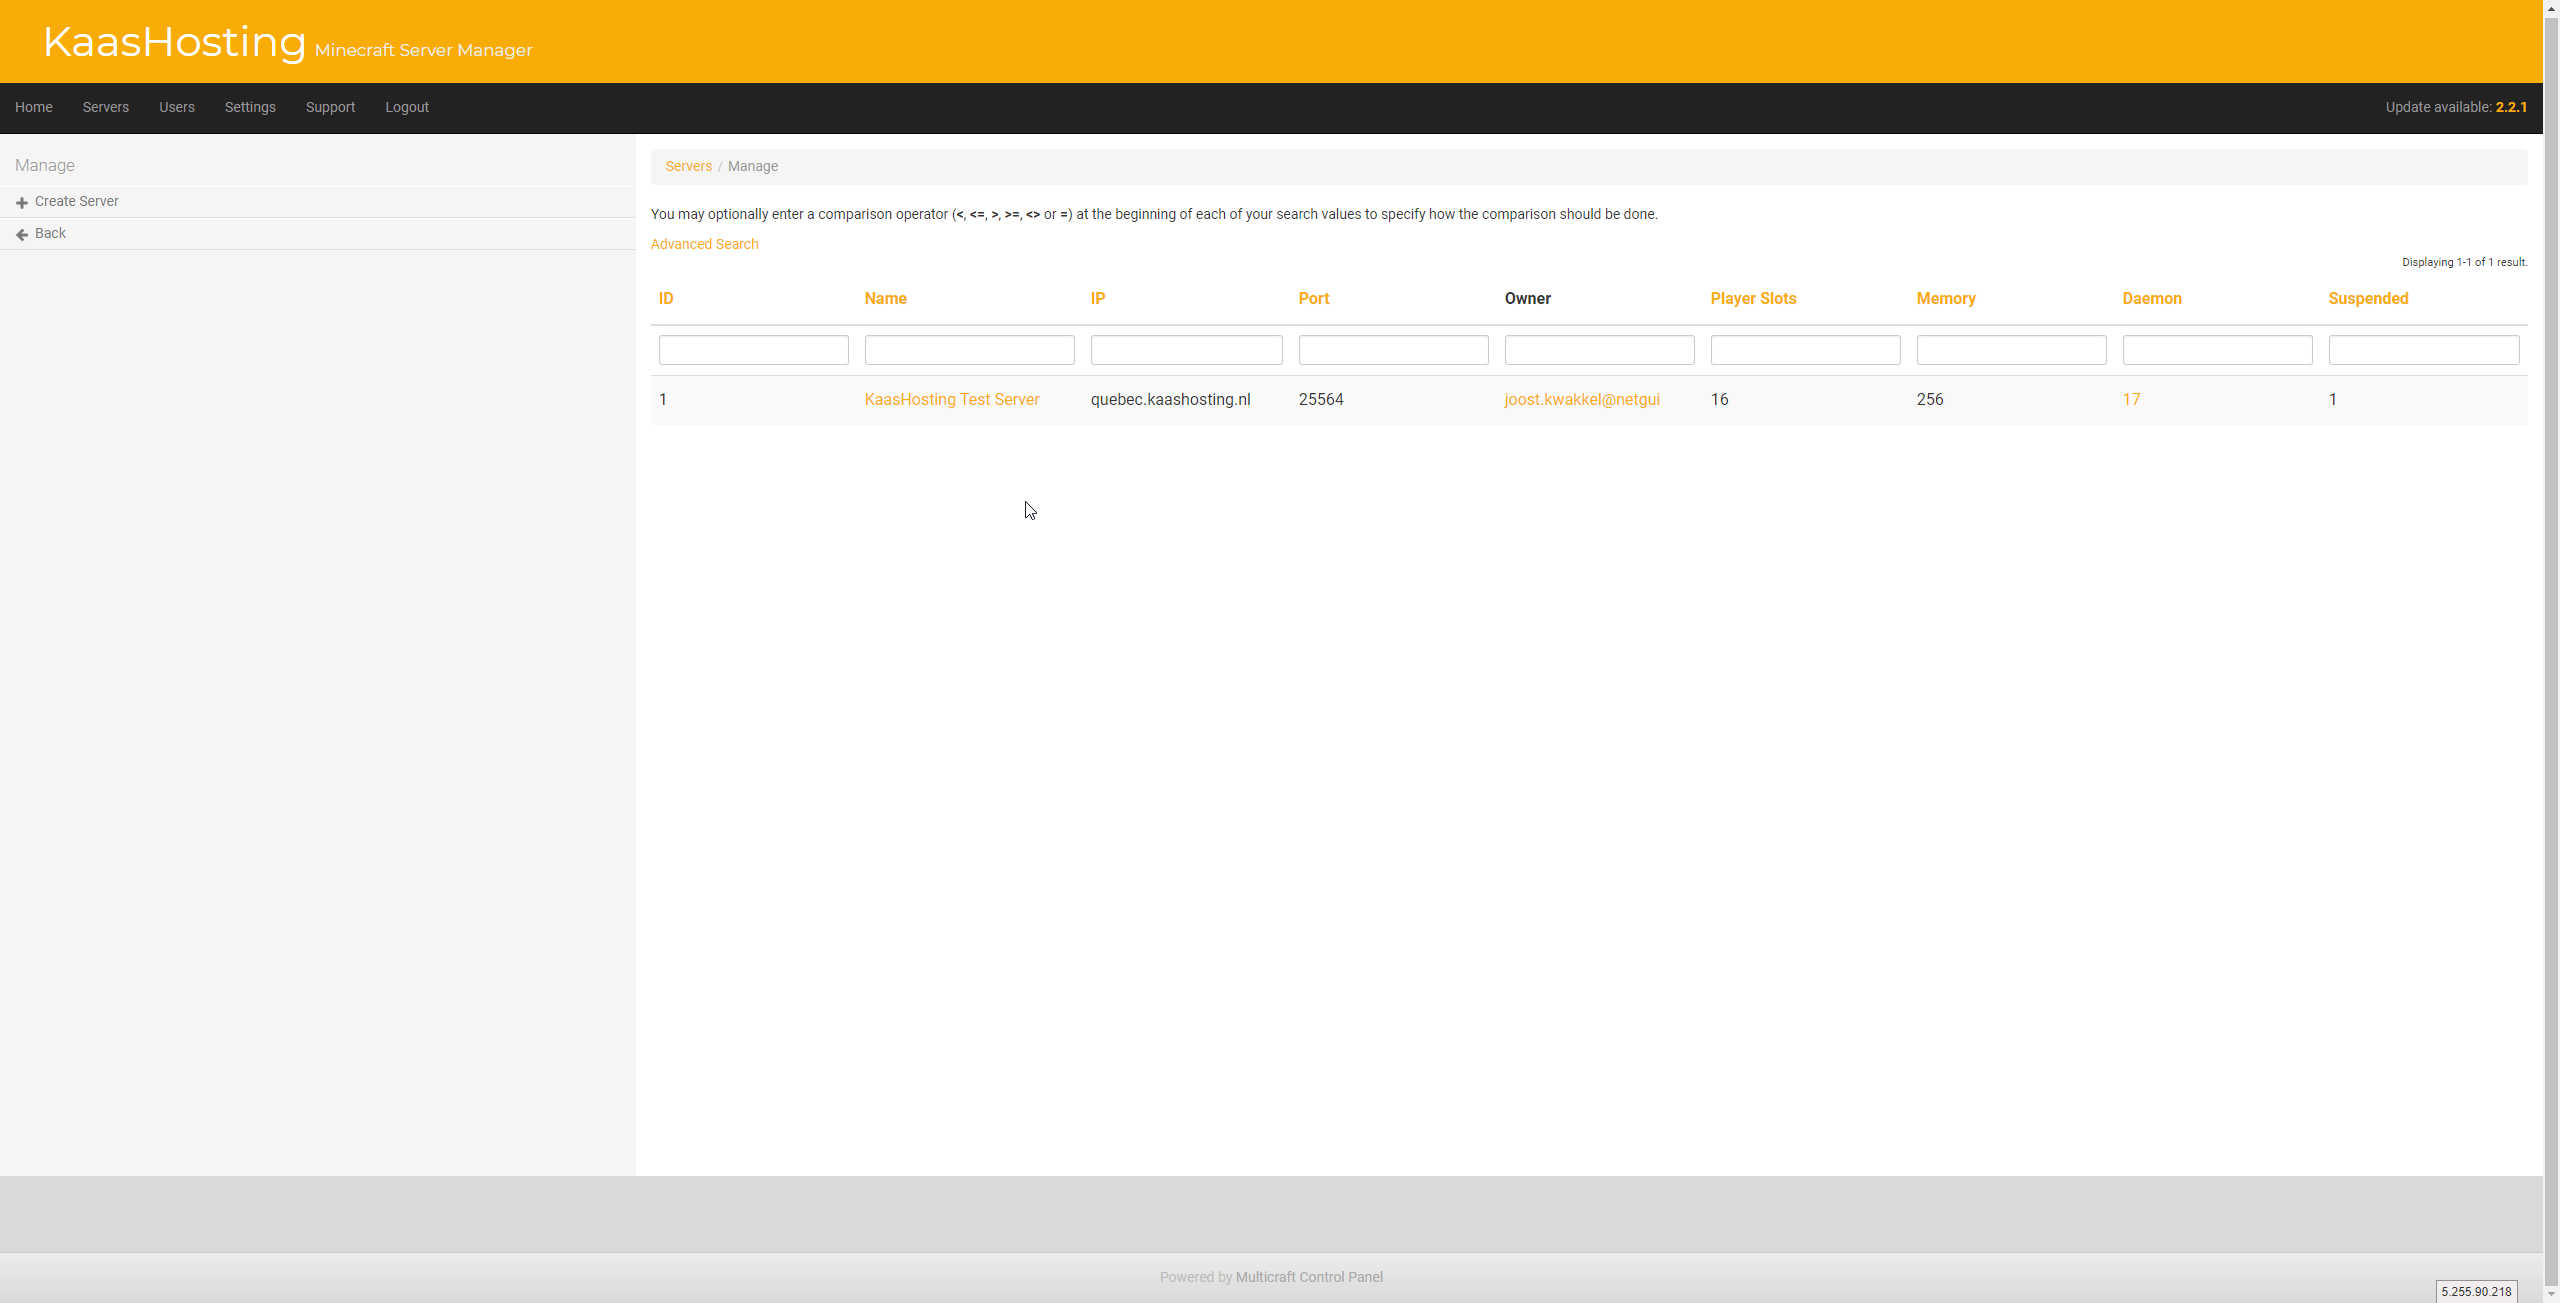
Task: Click the scrollbar down arrow
Action: pyautogui.click(x=2551, y=1294)
